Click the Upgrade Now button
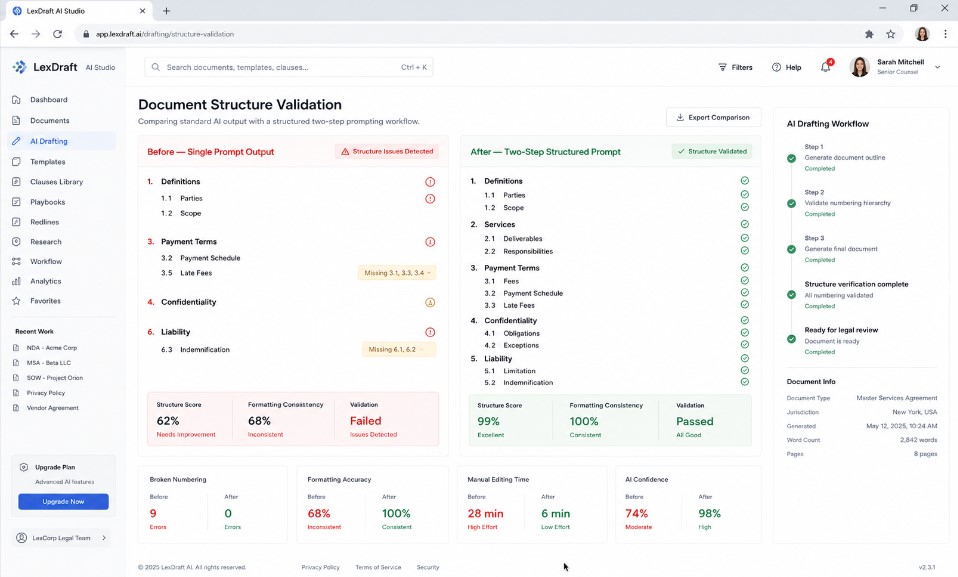 coord(64,501)
